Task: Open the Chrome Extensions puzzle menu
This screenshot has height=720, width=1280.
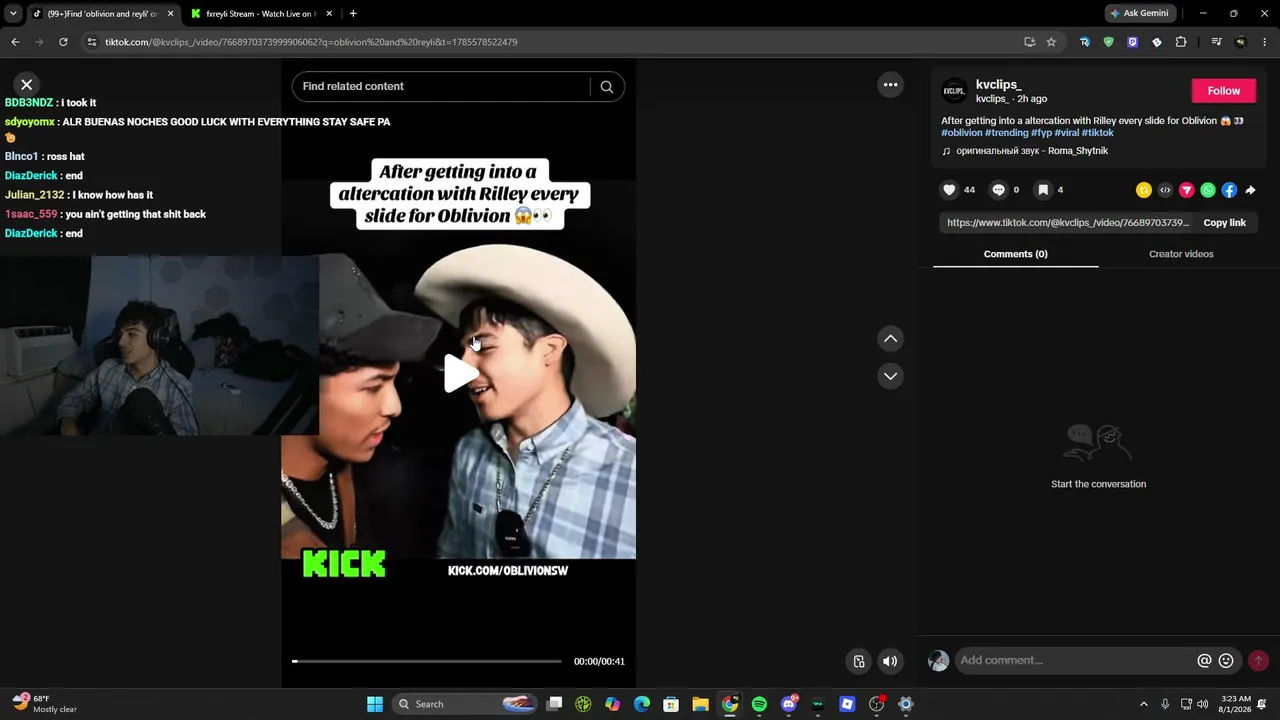Action: 1181,42
